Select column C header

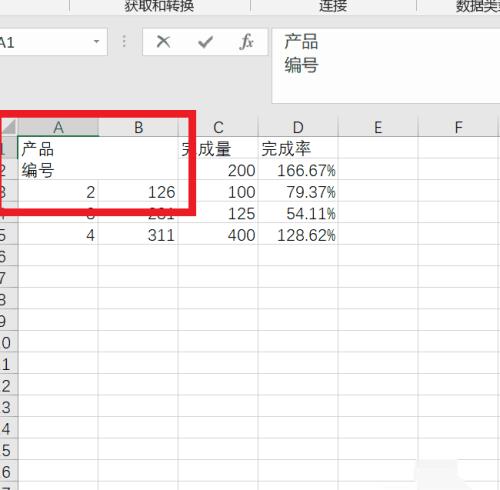pyautogui.click(x=218, y=127)
